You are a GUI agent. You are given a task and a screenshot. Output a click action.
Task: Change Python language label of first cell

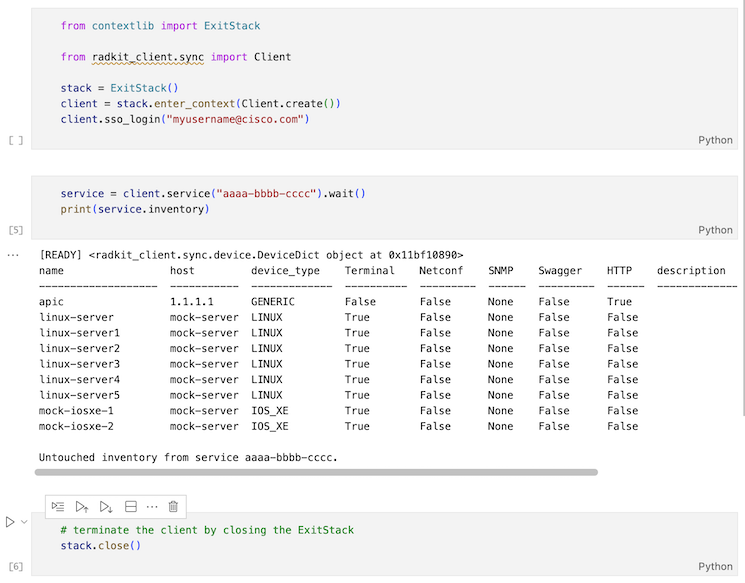coord(715,140)
